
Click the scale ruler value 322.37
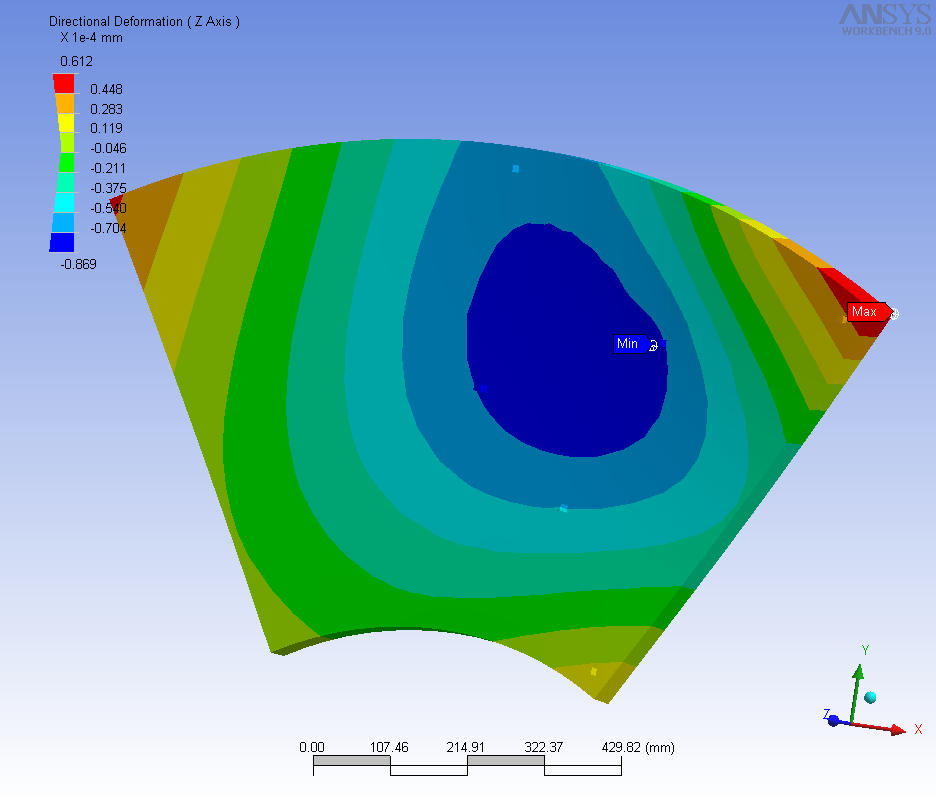(x=543, y=747)
